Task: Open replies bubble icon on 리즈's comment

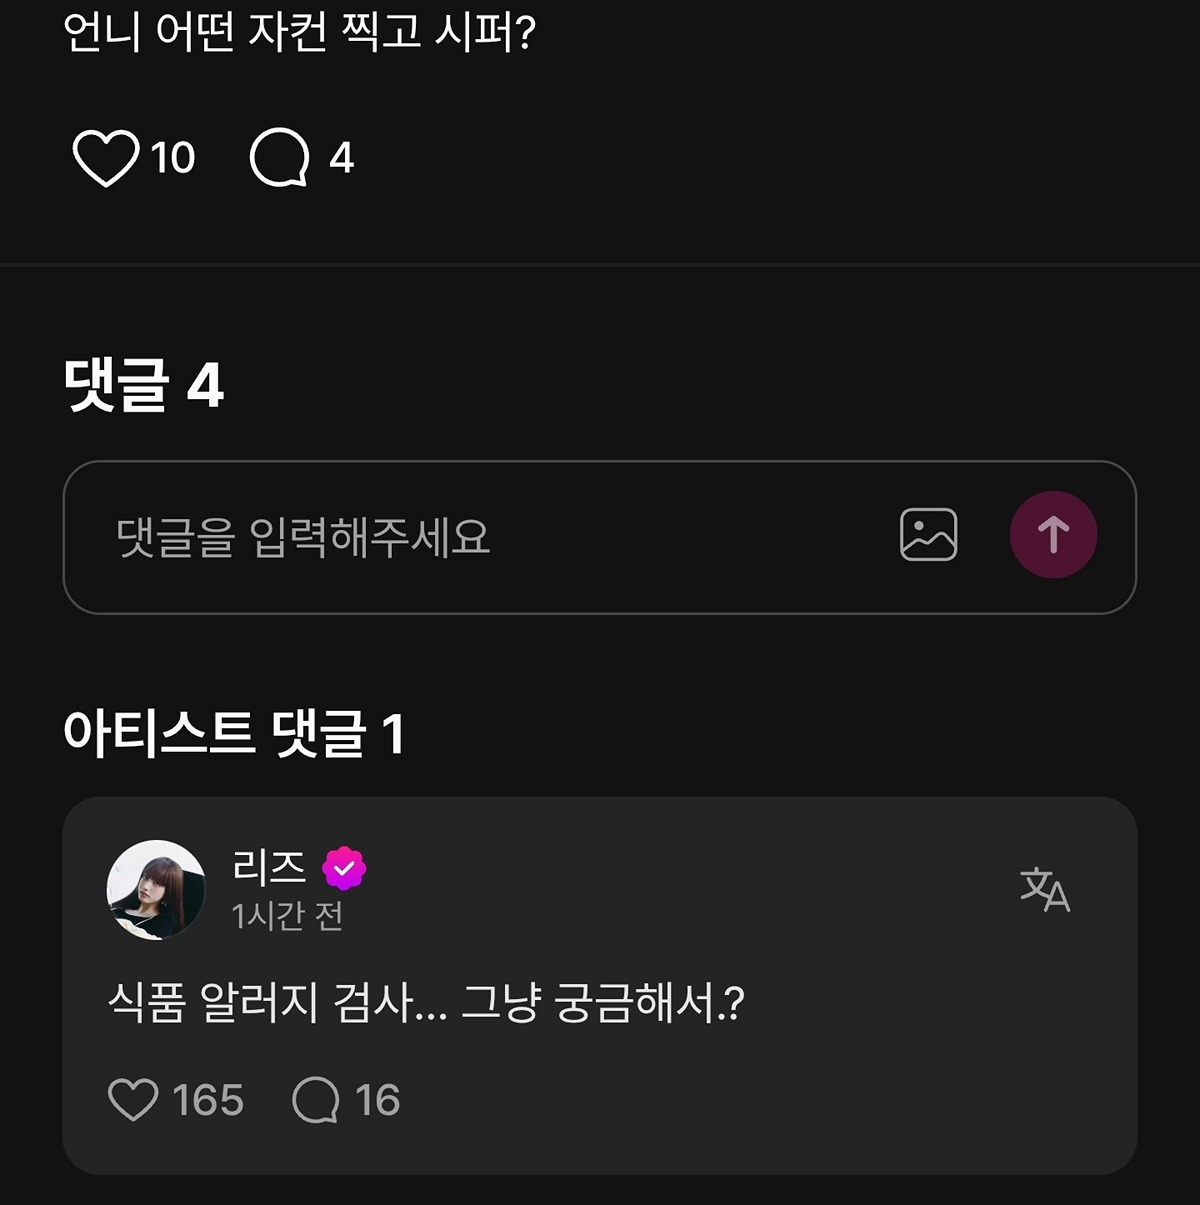Action: pos(316,1100)
